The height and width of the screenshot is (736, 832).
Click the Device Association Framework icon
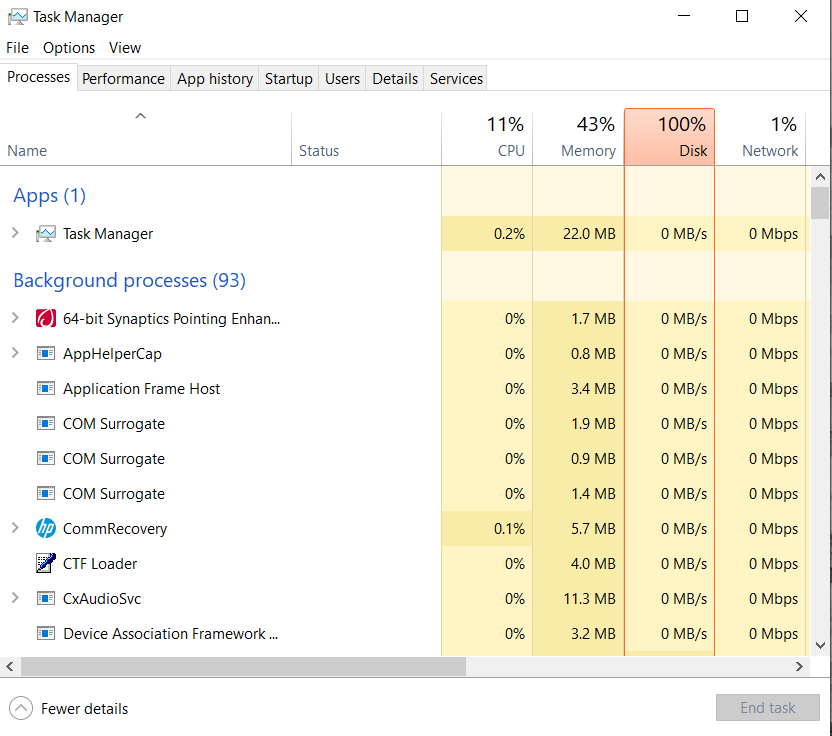coord(46,634)
